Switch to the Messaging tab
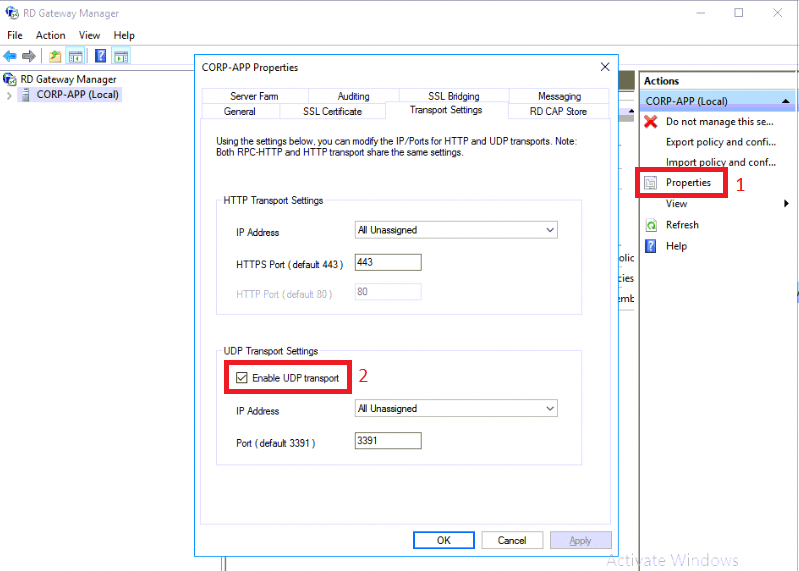Viewport: 799px width, 571px height. click(x=559, y=96)
